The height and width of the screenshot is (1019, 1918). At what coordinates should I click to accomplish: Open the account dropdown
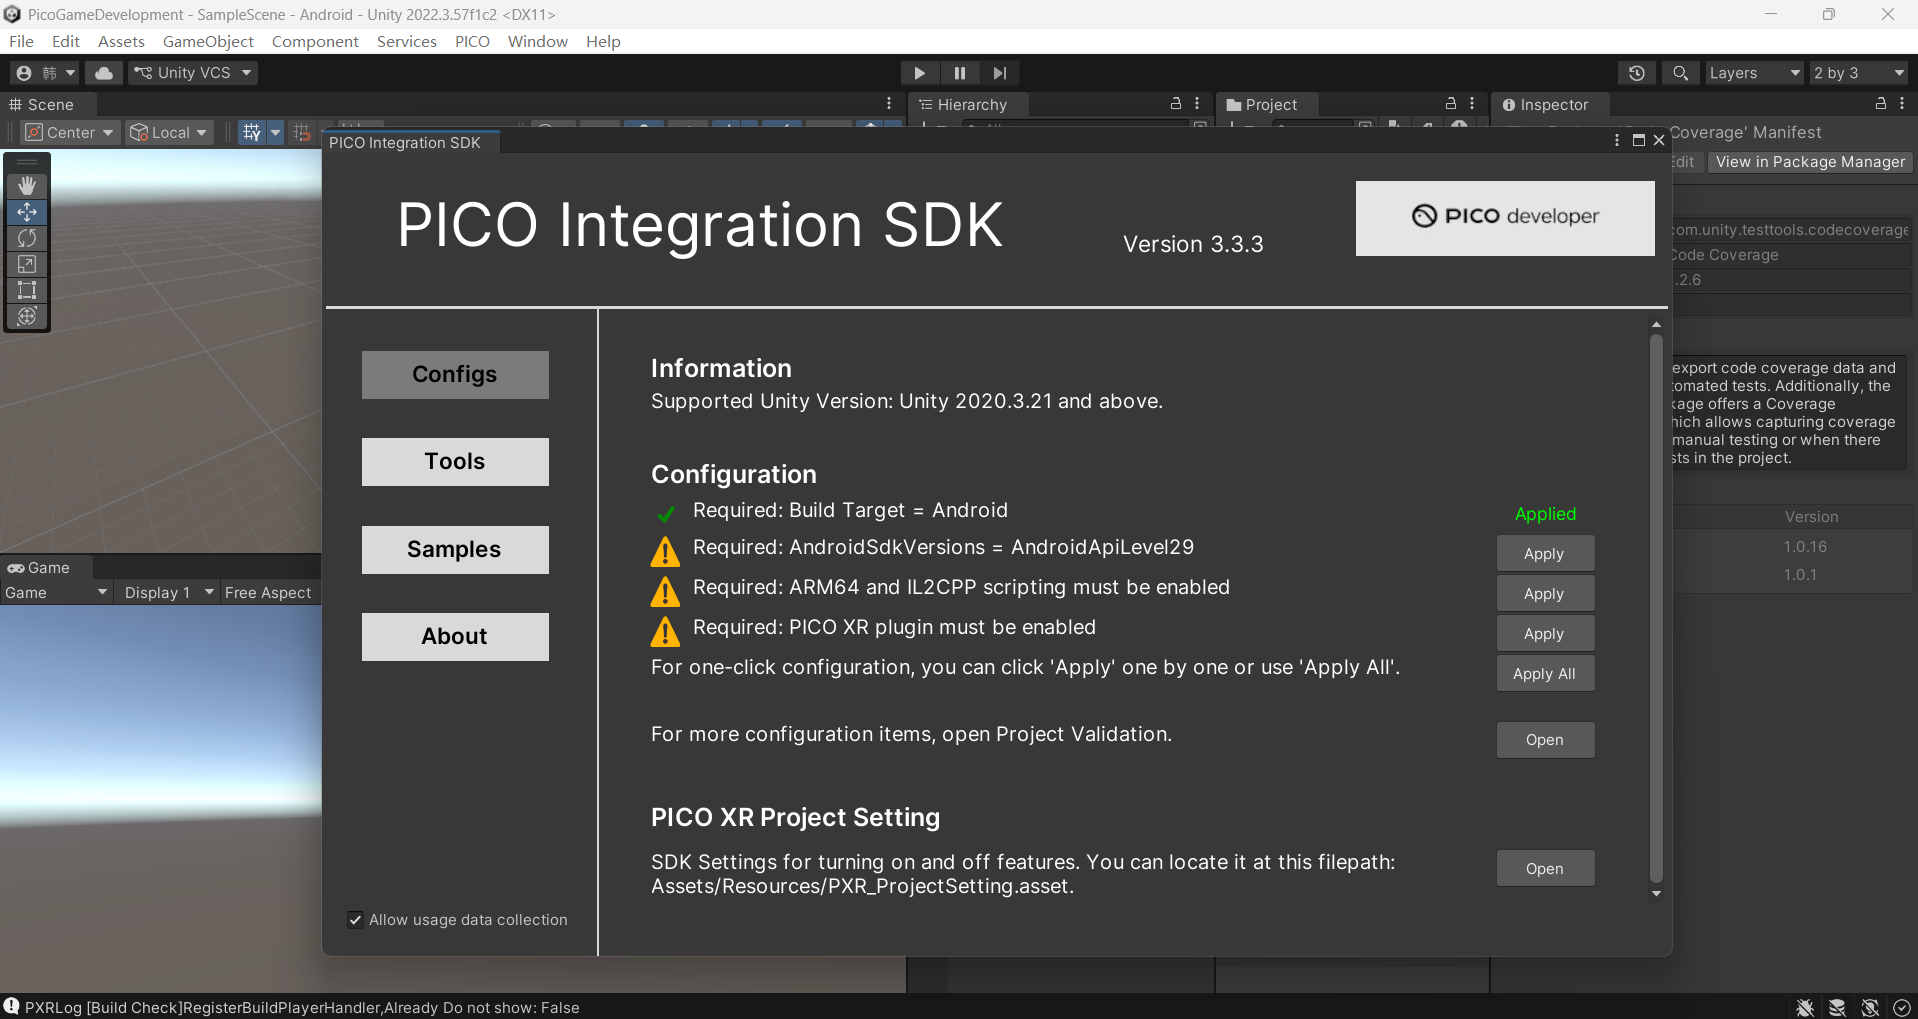tap(46, 73)
